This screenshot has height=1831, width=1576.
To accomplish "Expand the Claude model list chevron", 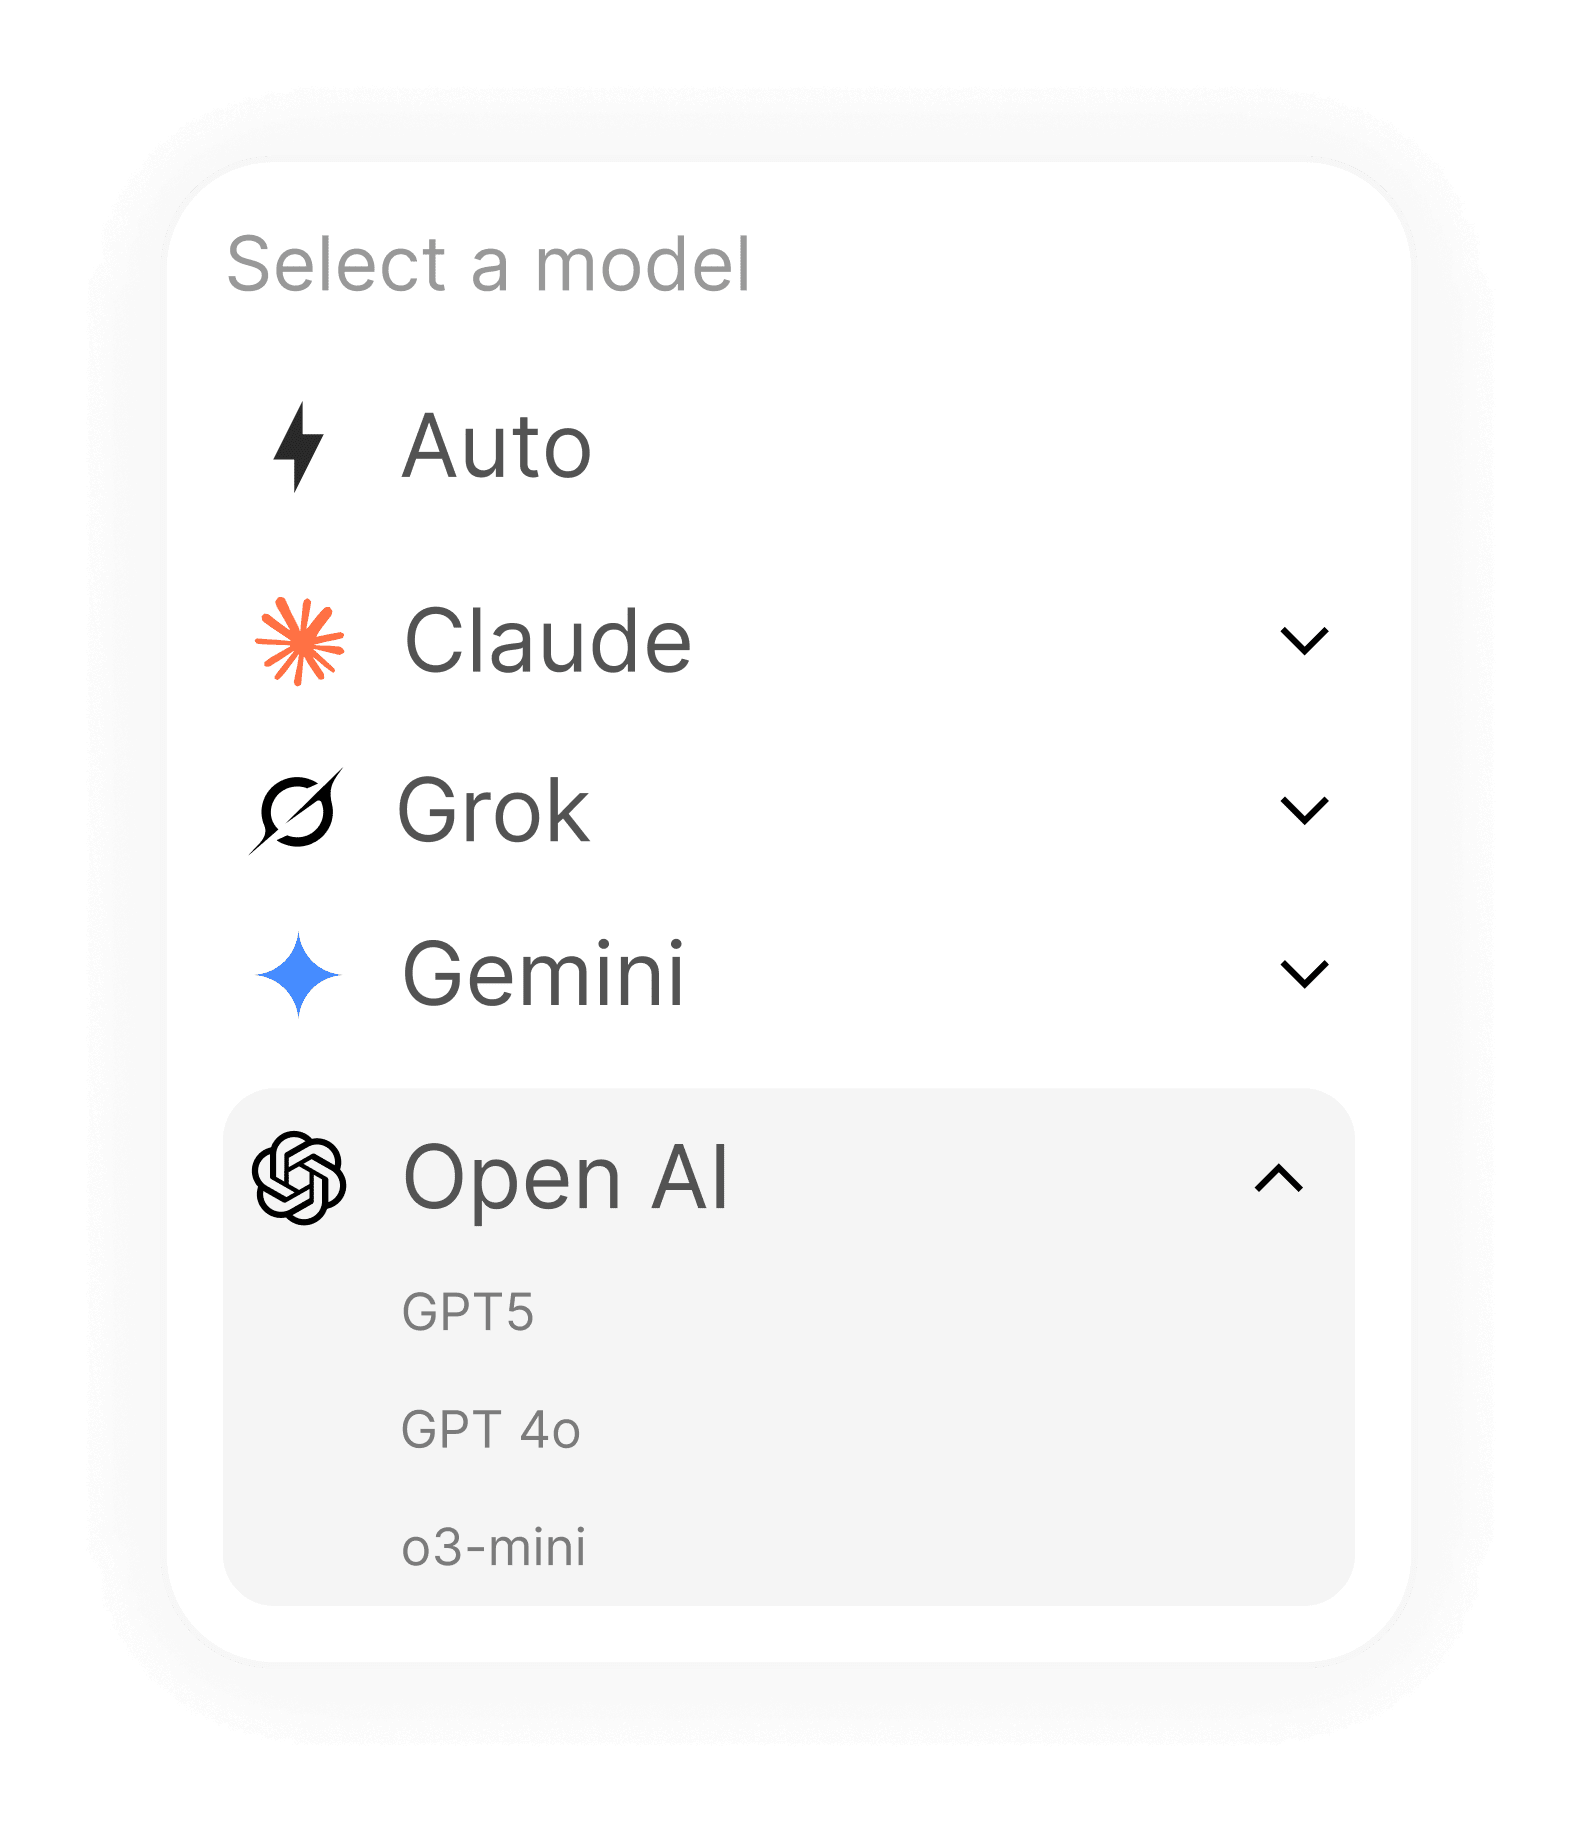I will pyautogui.click(x=1304, y=641).
